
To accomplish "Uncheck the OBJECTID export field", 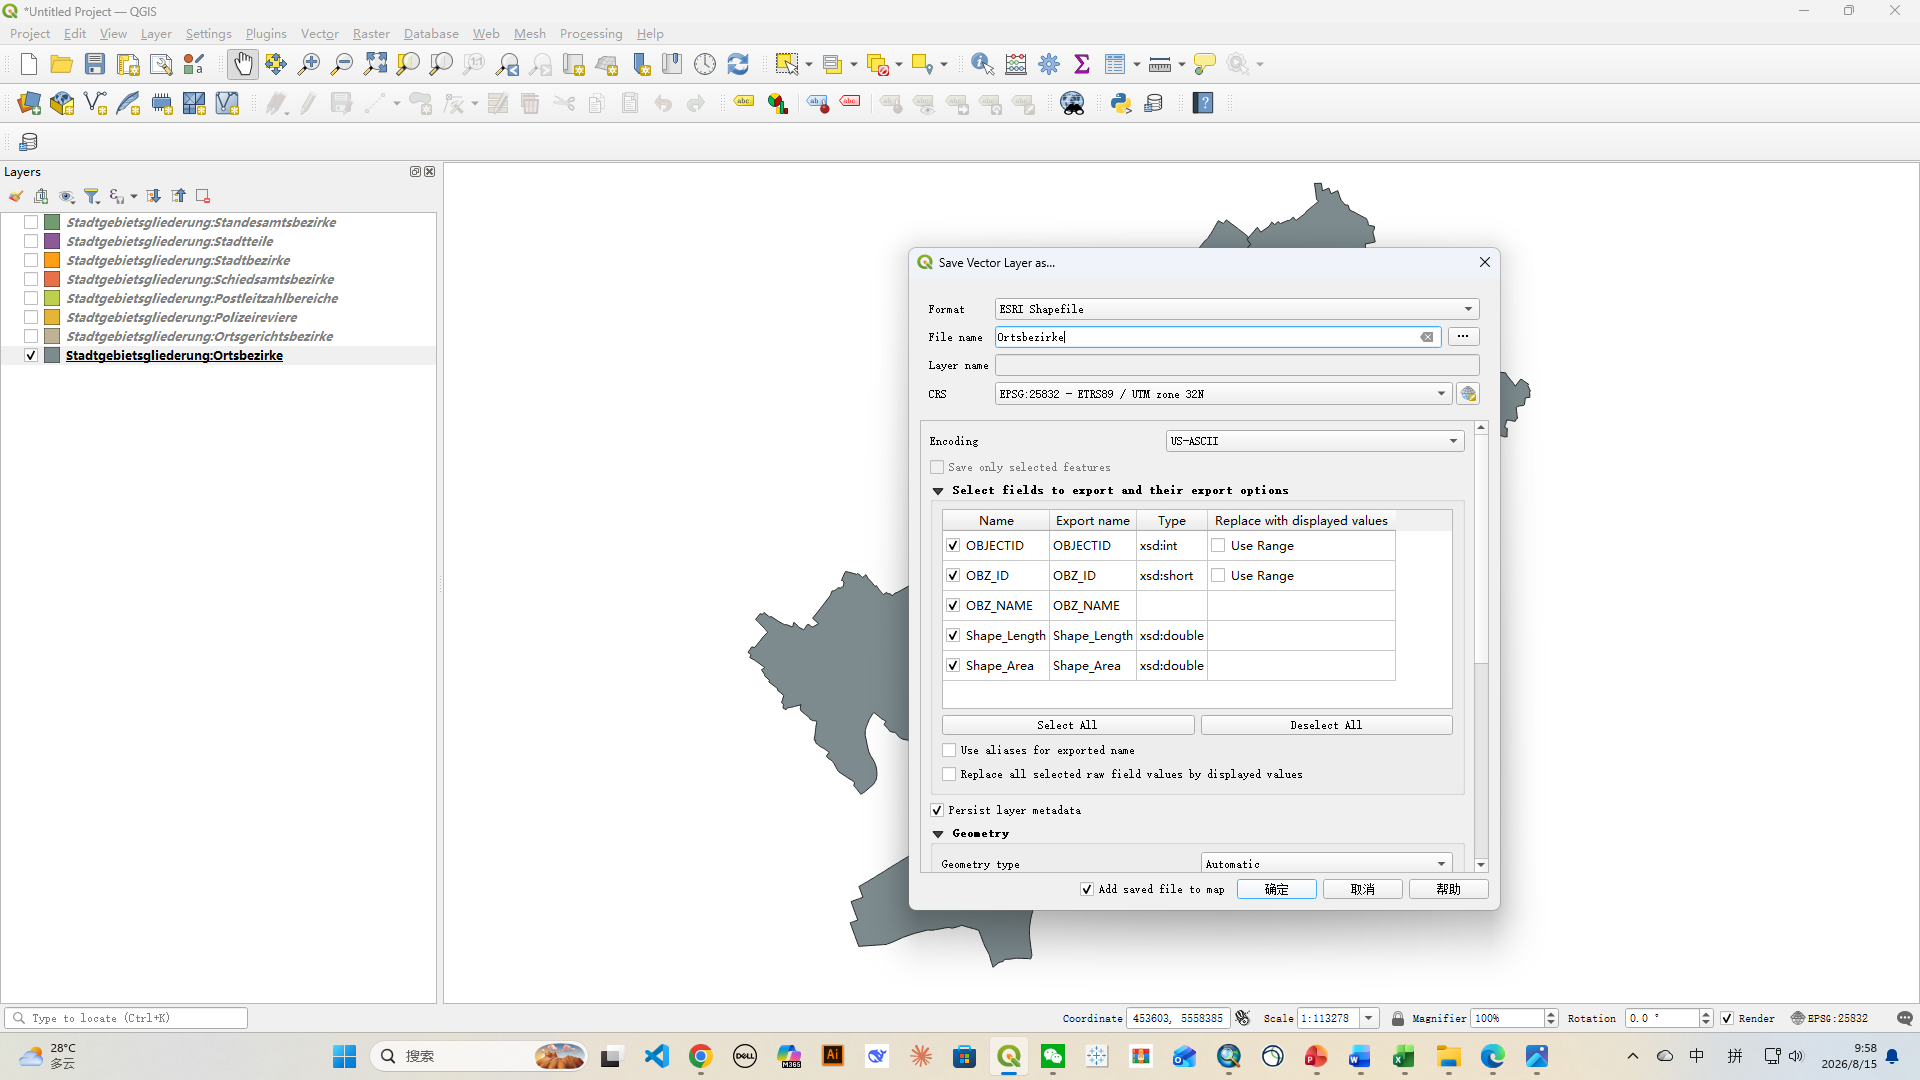I will [x=953, y=546].
